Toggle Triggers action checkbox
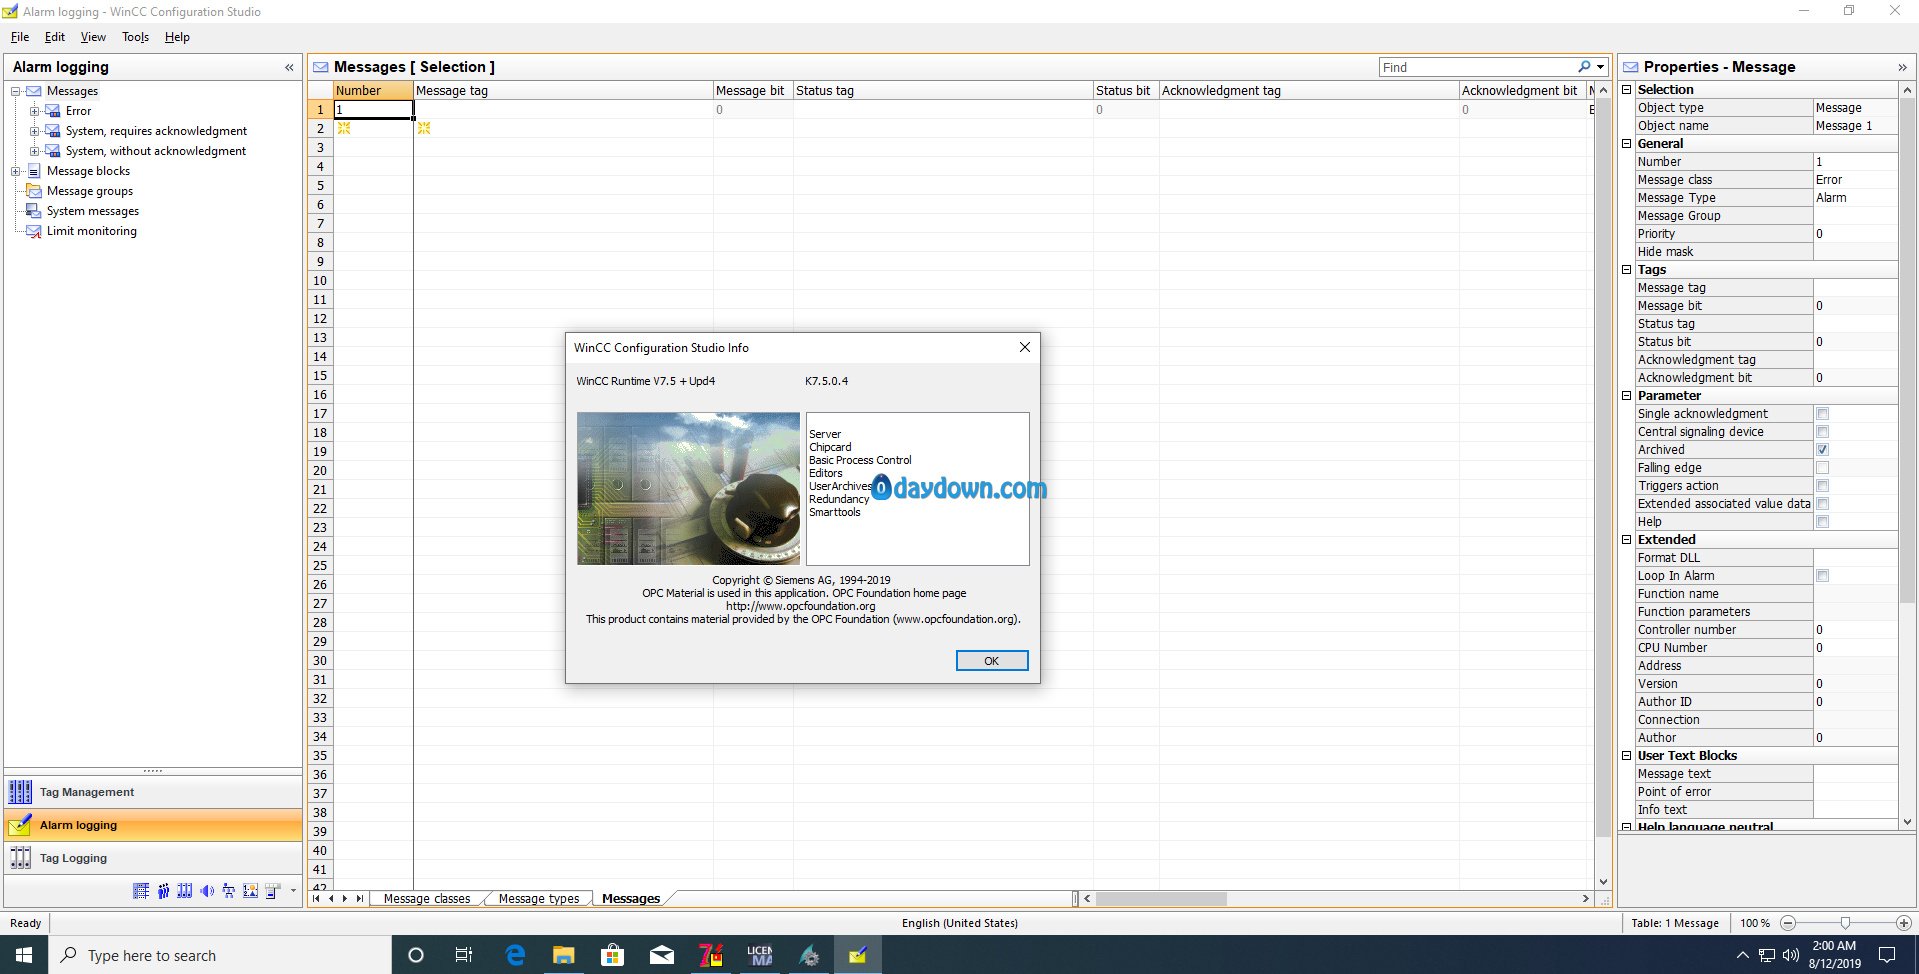 [1822, 486]
